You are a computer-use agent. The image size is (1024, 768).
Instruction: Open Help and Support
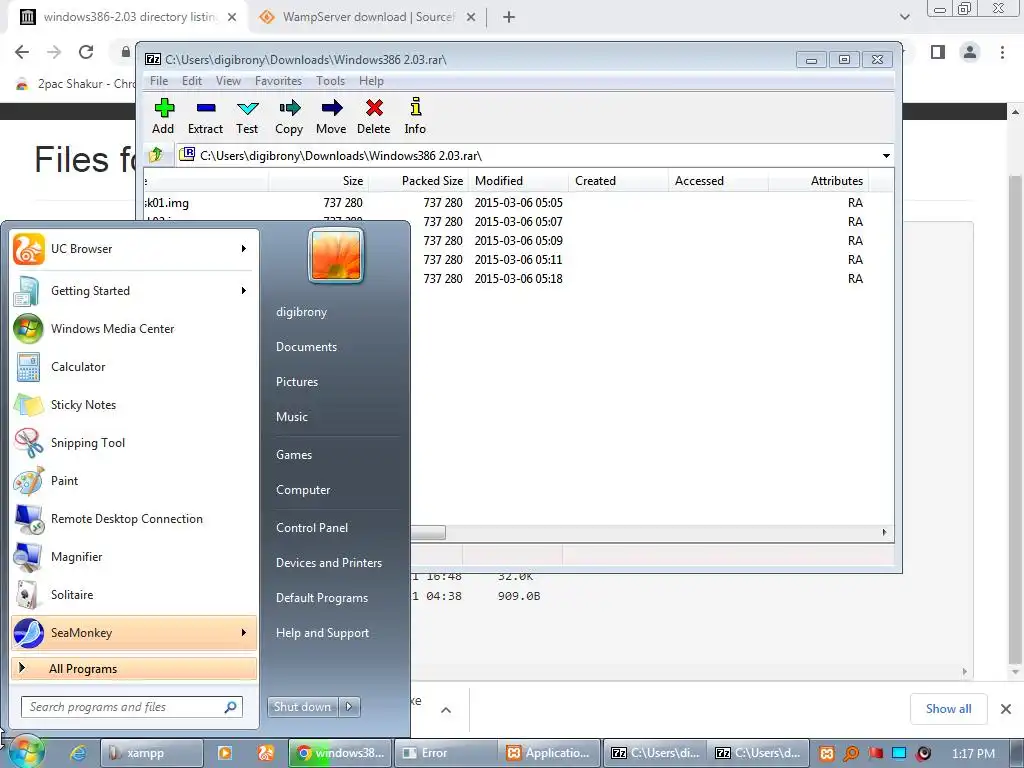point(322,633)
